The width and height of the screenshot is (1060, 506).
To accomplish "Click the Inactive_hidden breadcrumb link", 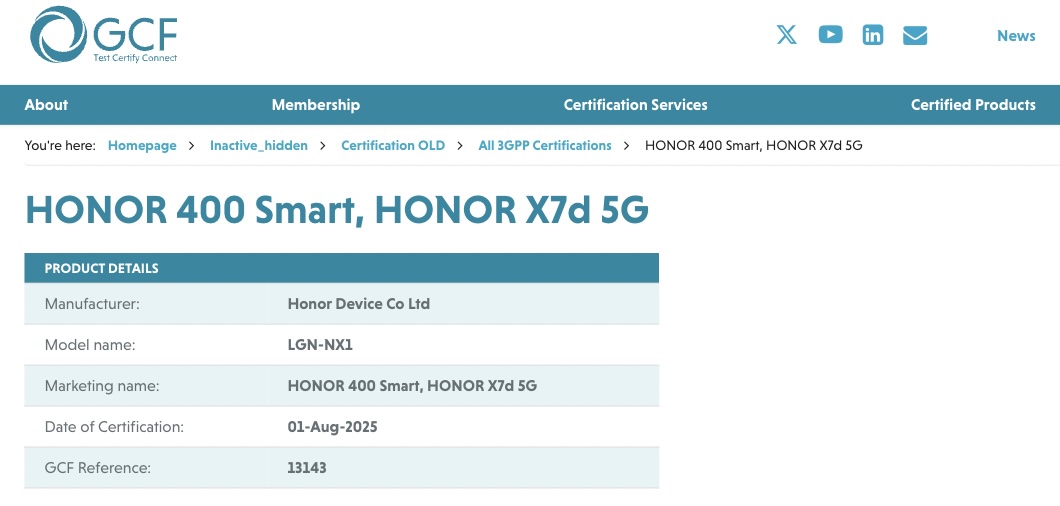I will tap(259, 146).
